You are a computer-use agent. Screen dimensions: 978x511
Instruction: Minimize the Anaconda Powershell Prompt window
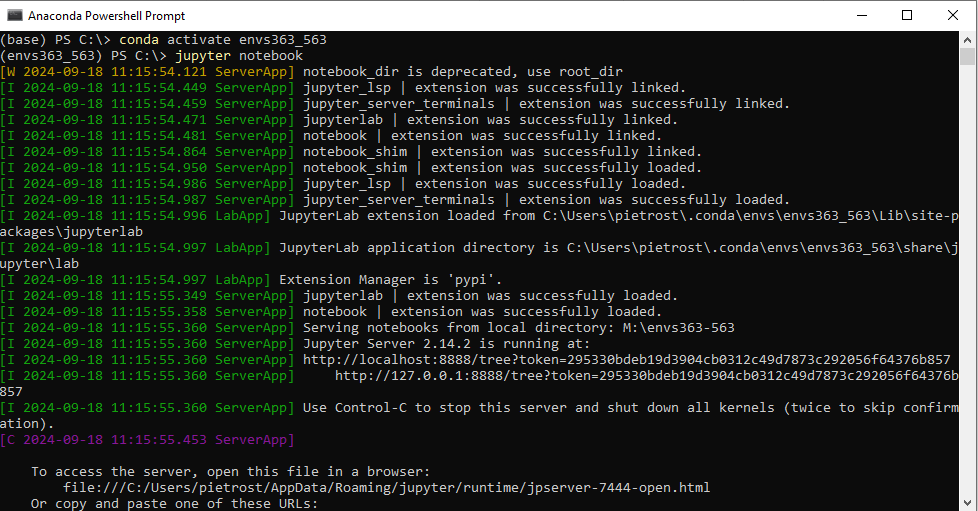[x=861, y=15]
